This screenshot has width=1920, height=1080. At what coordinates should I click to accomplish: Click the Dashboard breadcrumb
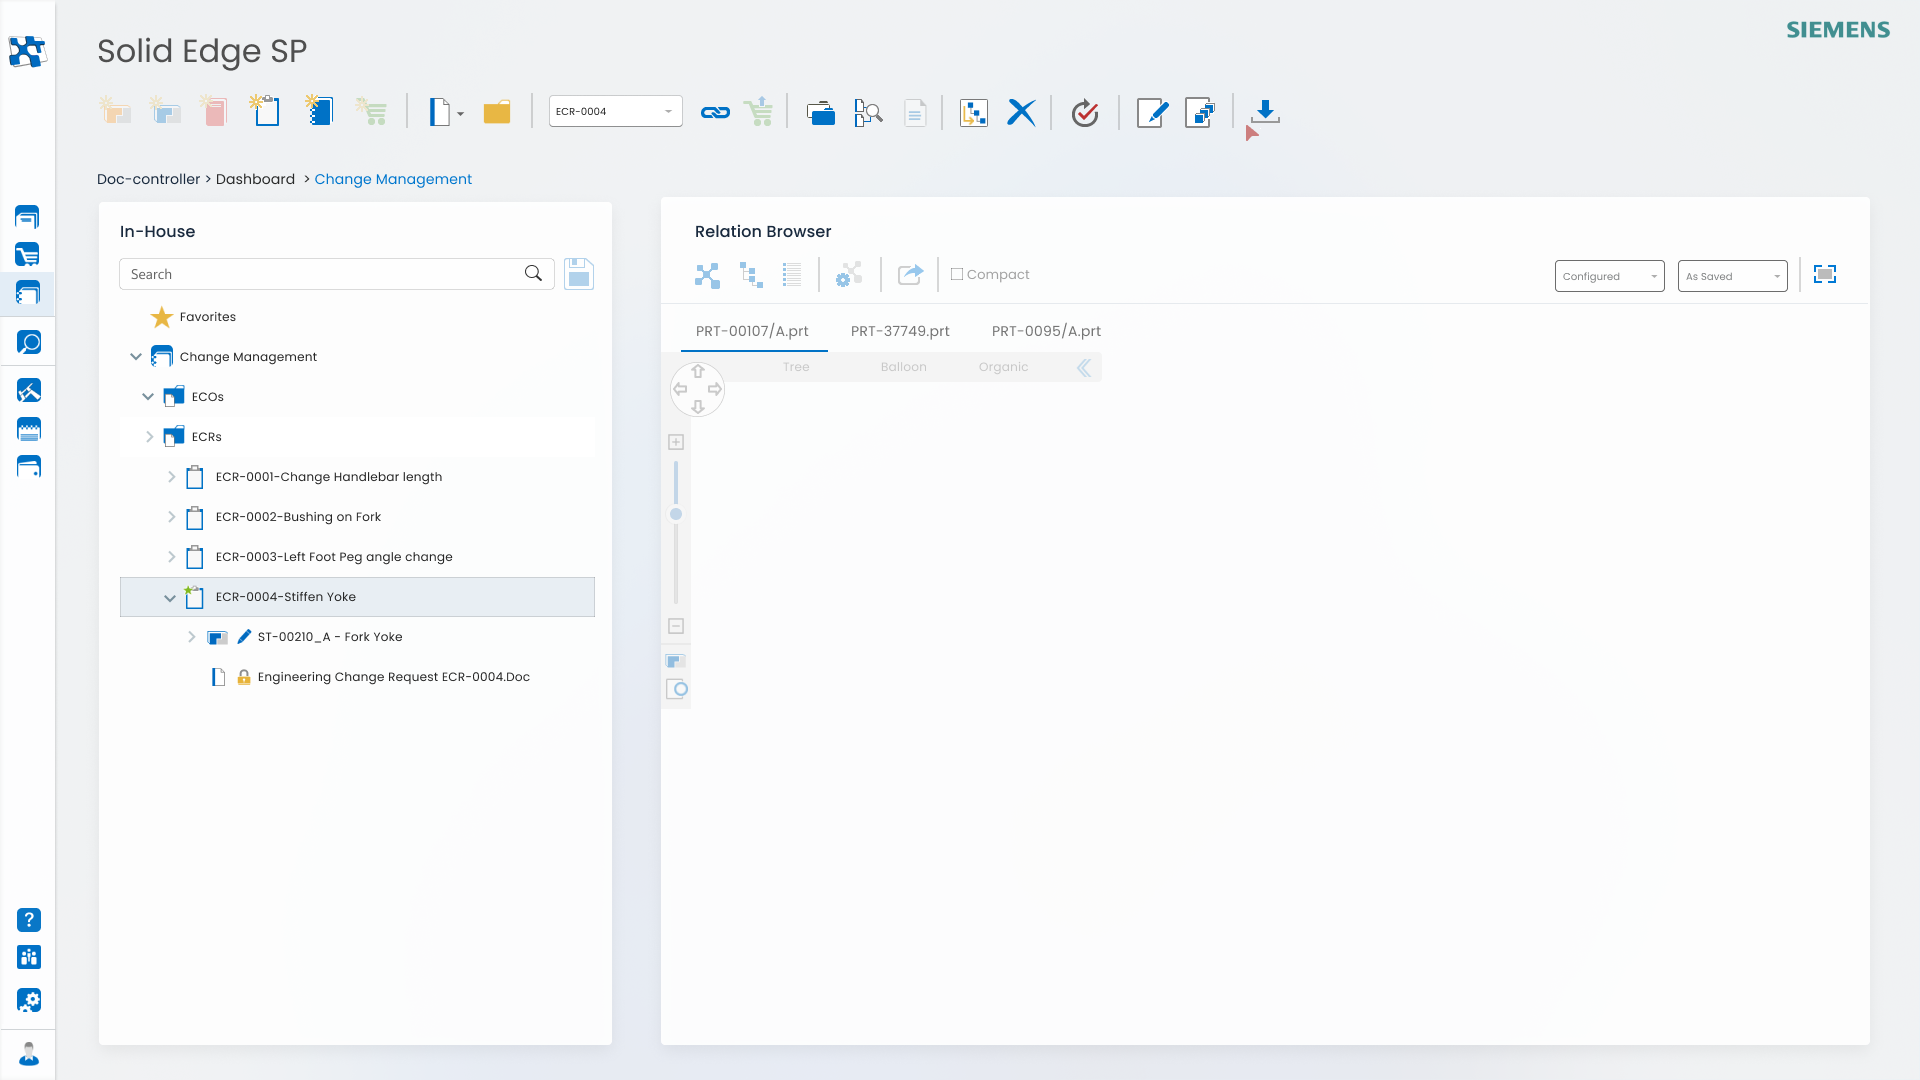pyautogui.click(x=255, y=179)
